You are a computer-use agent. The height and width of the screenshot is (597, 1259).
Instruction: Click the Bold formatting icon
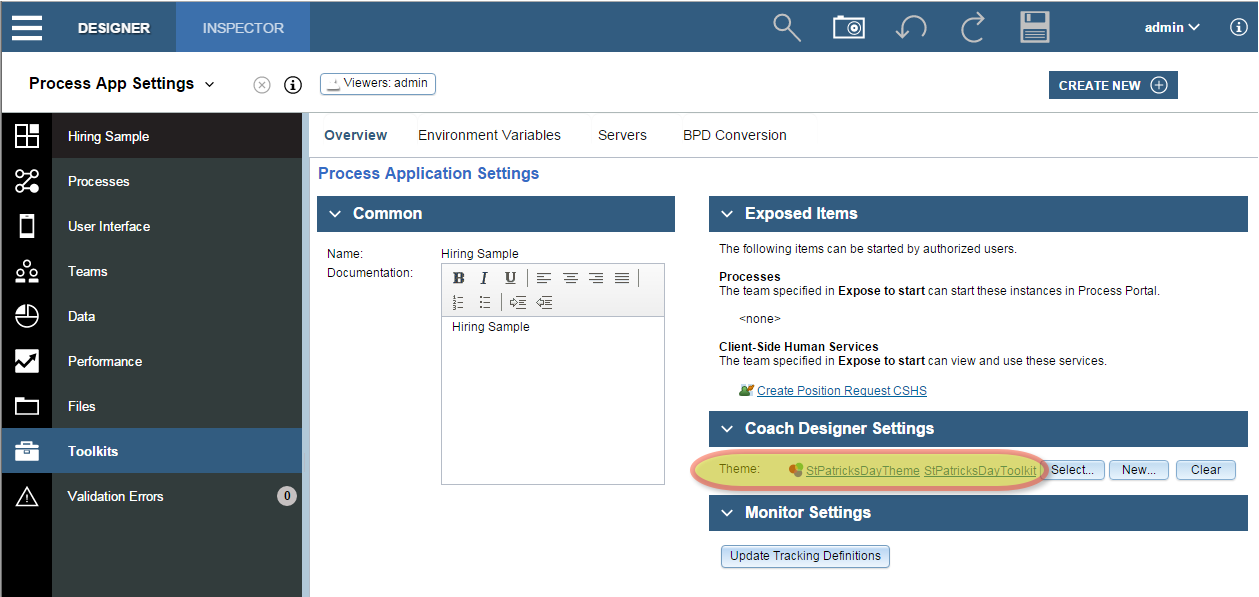(459, 278)
